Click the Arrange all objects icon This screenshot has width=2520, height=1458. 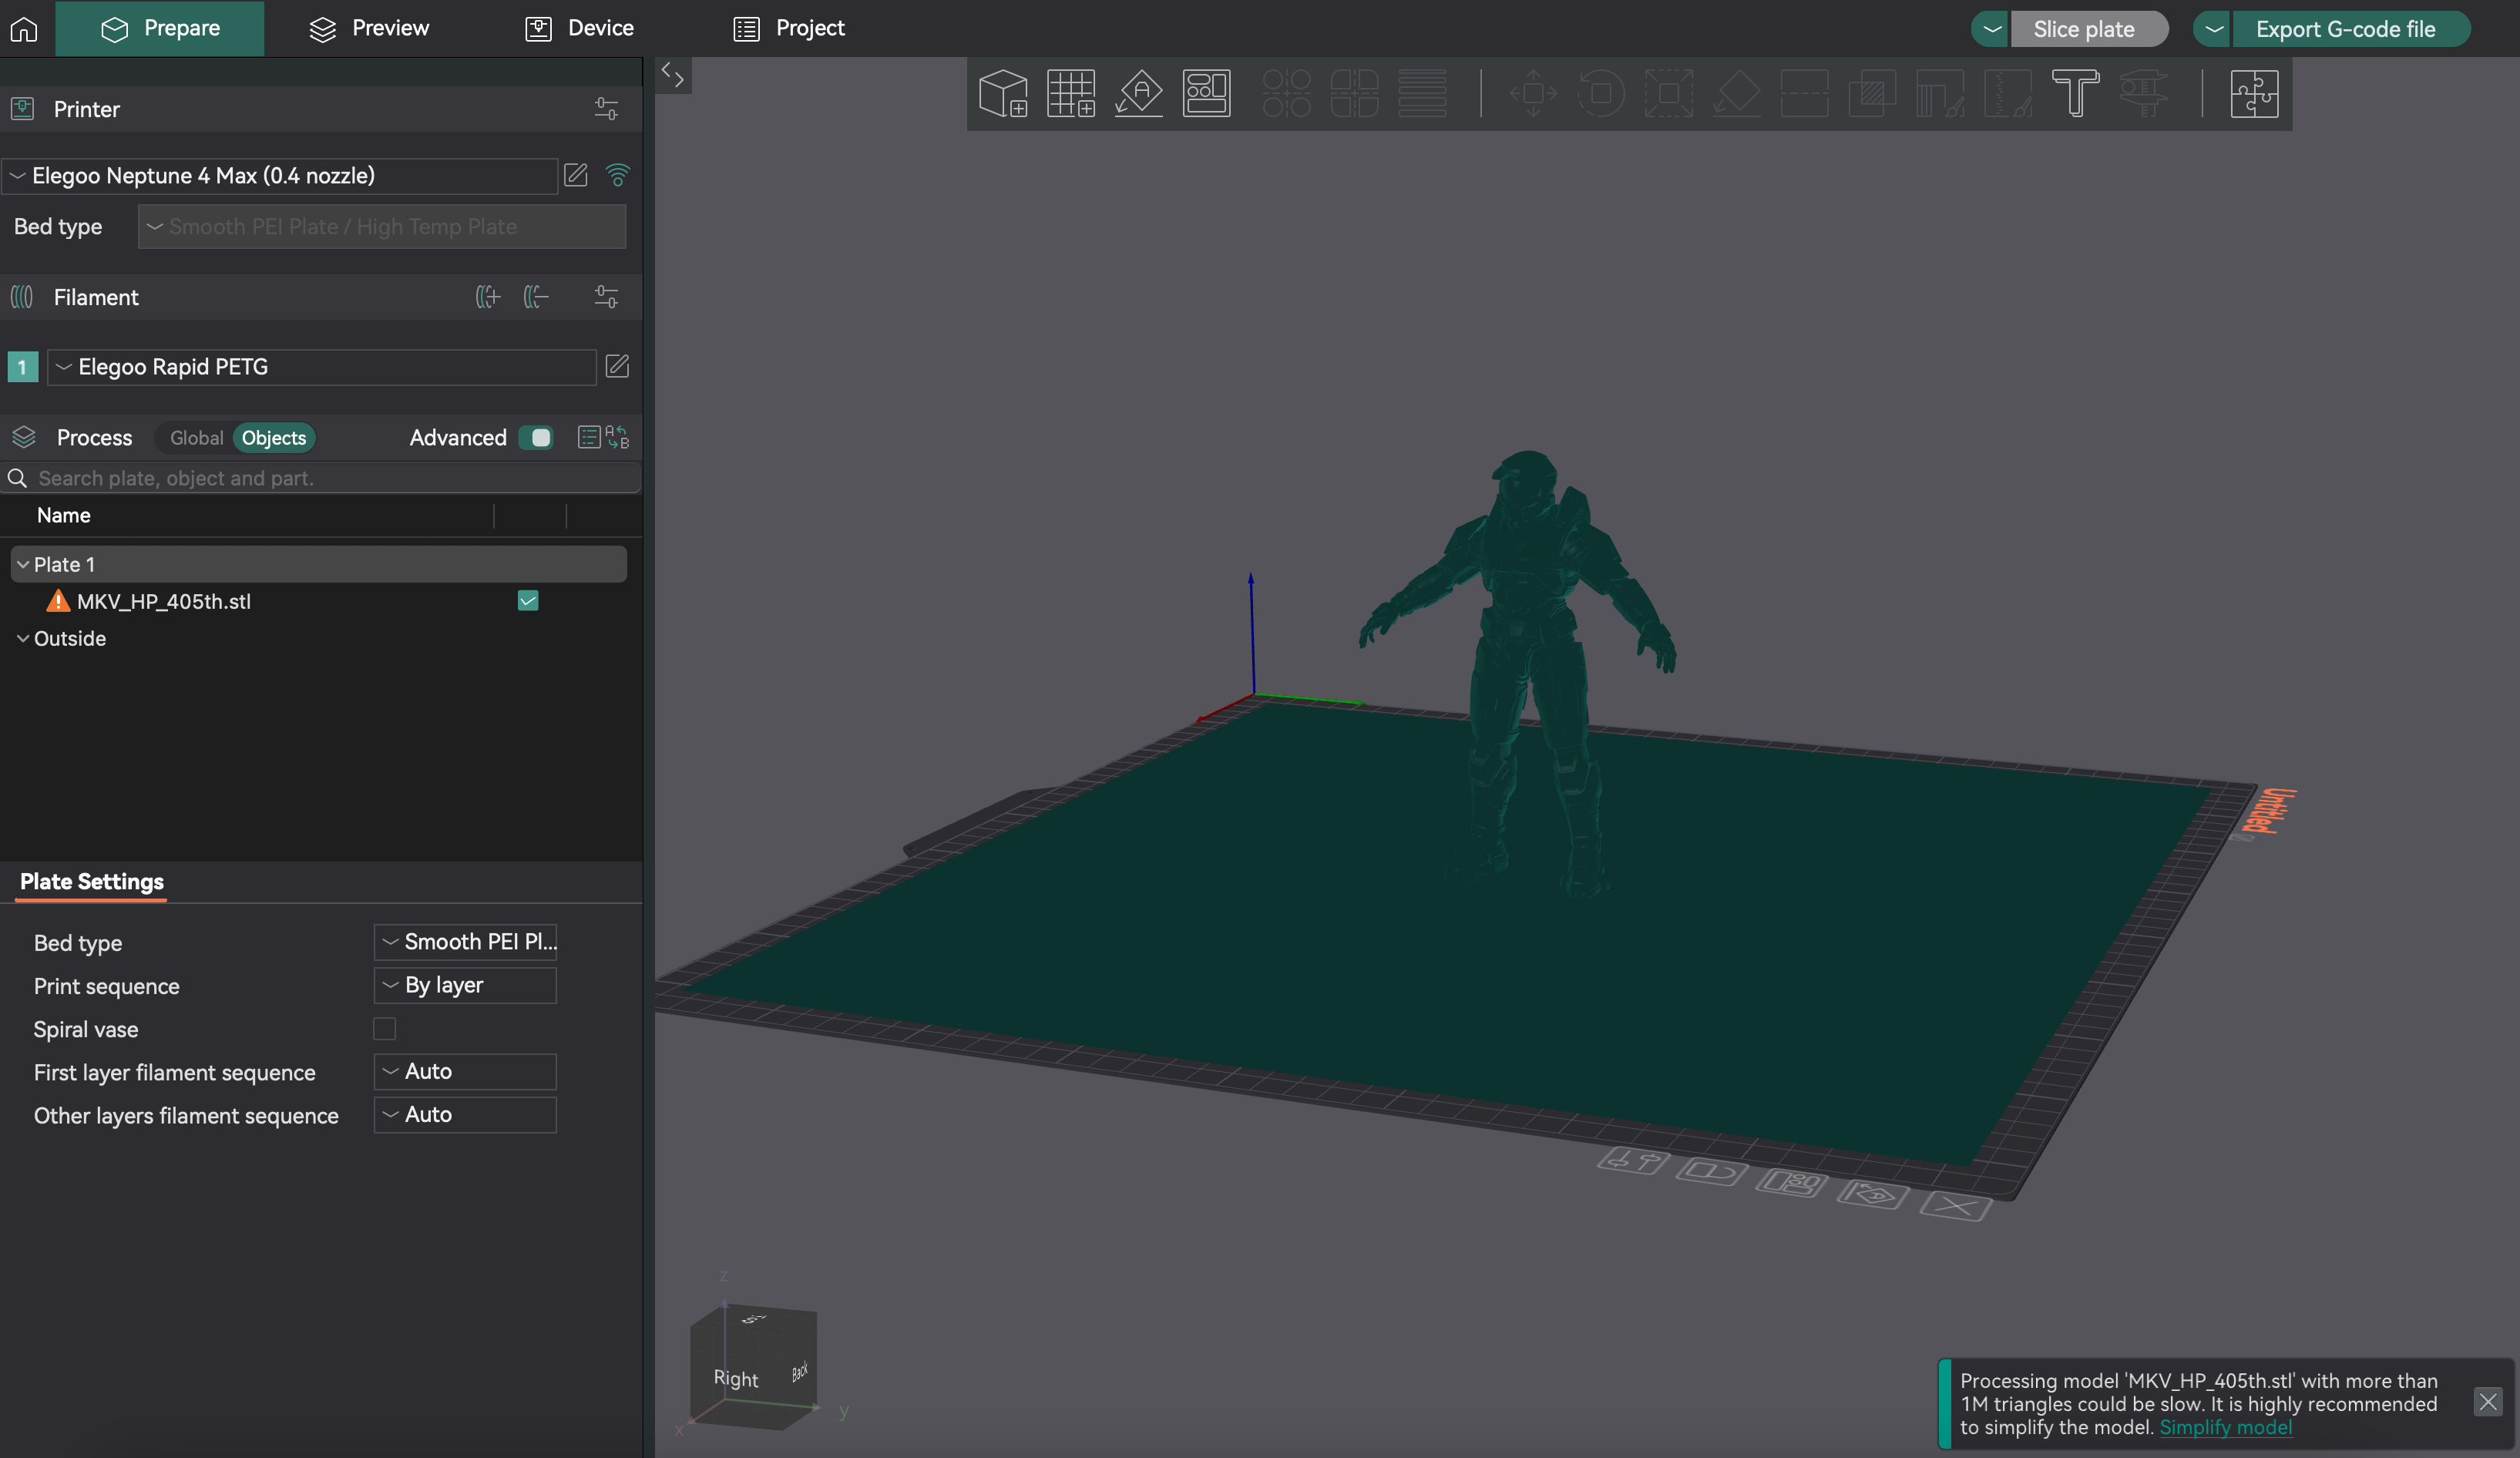[x=1206, y=93]
